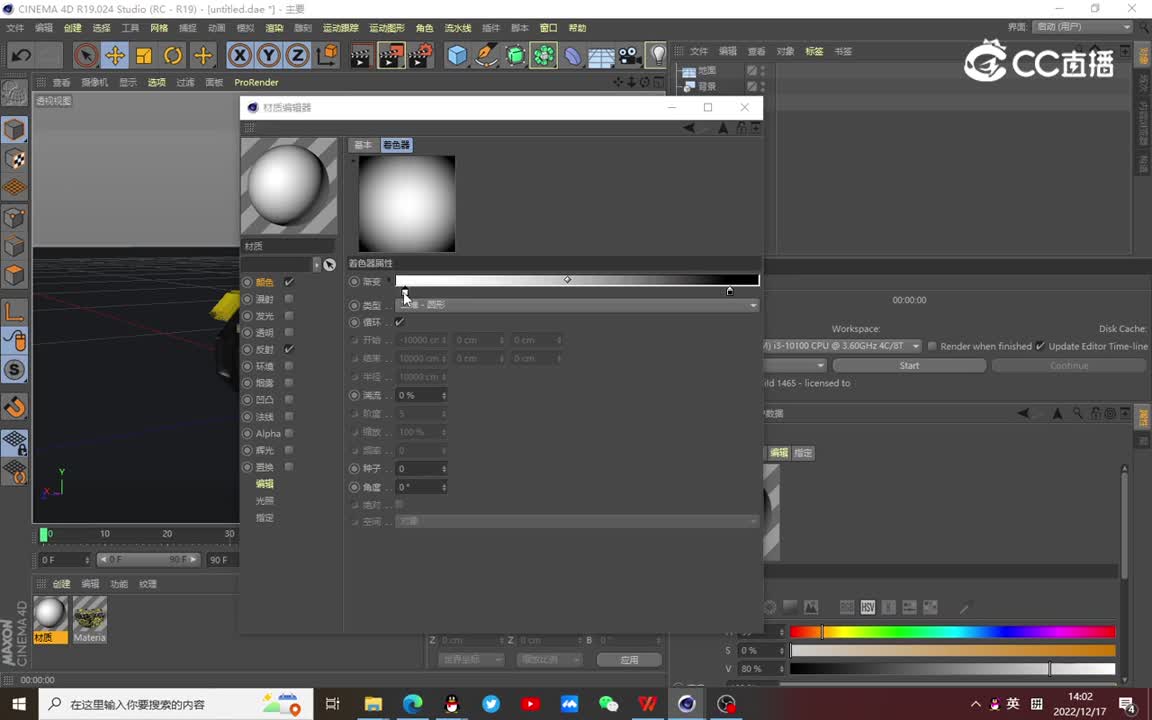Open the 文件 menu in main menu bar

15,28
